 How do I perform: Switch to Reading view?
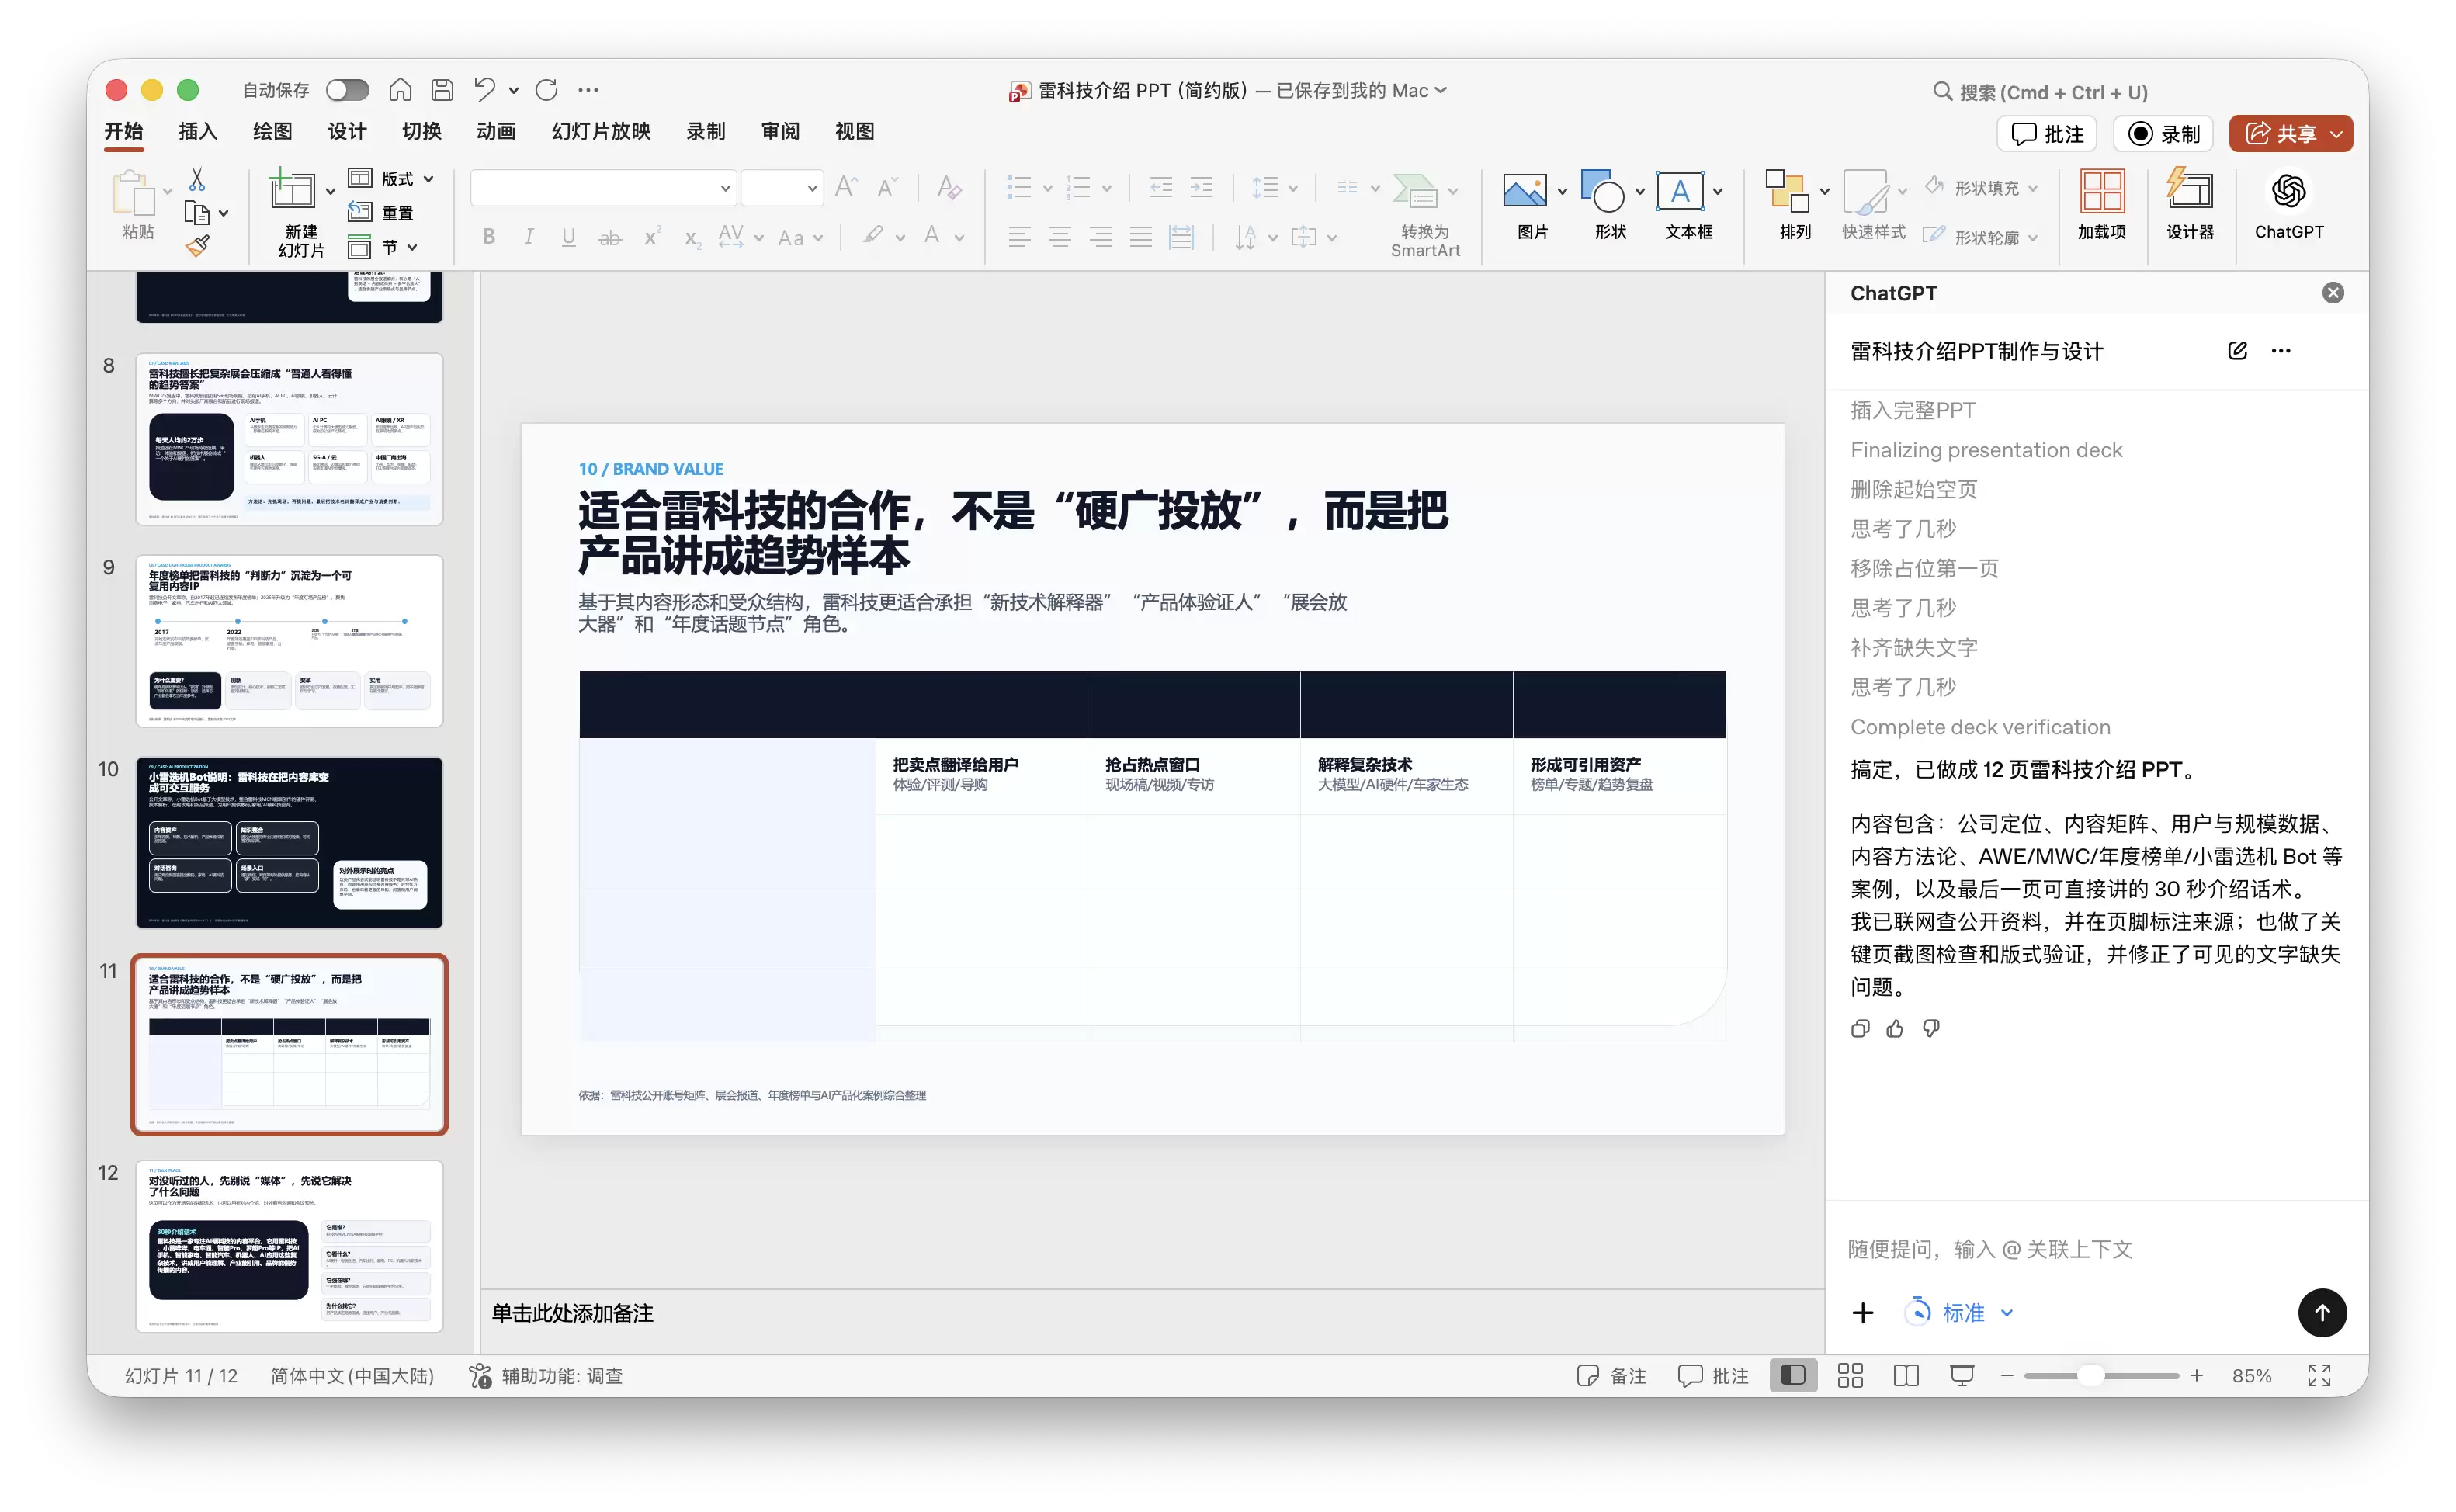(1906, 1376)
